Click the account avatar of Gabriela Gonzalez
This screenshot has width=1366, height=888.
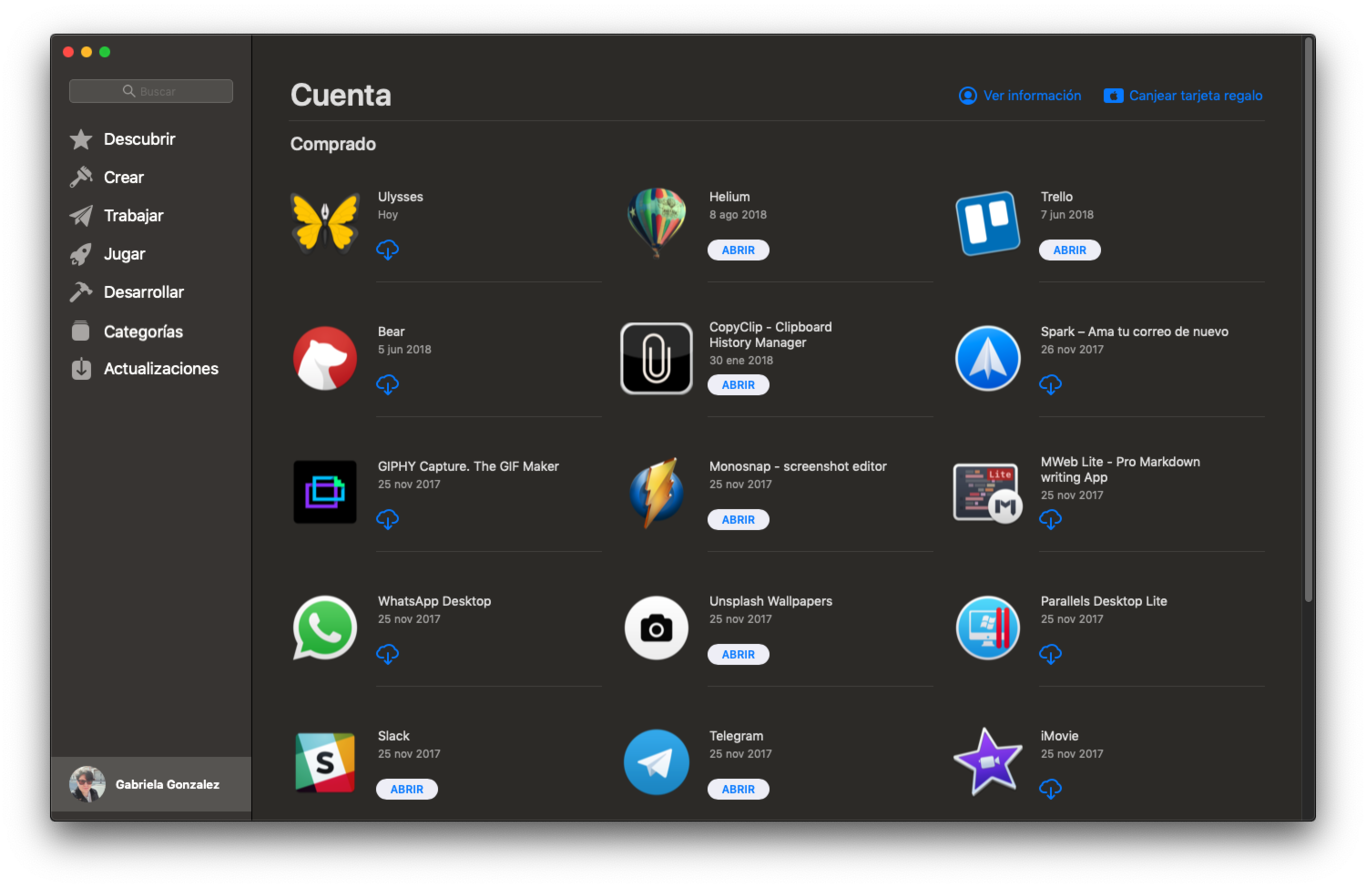tap(87, 785)
